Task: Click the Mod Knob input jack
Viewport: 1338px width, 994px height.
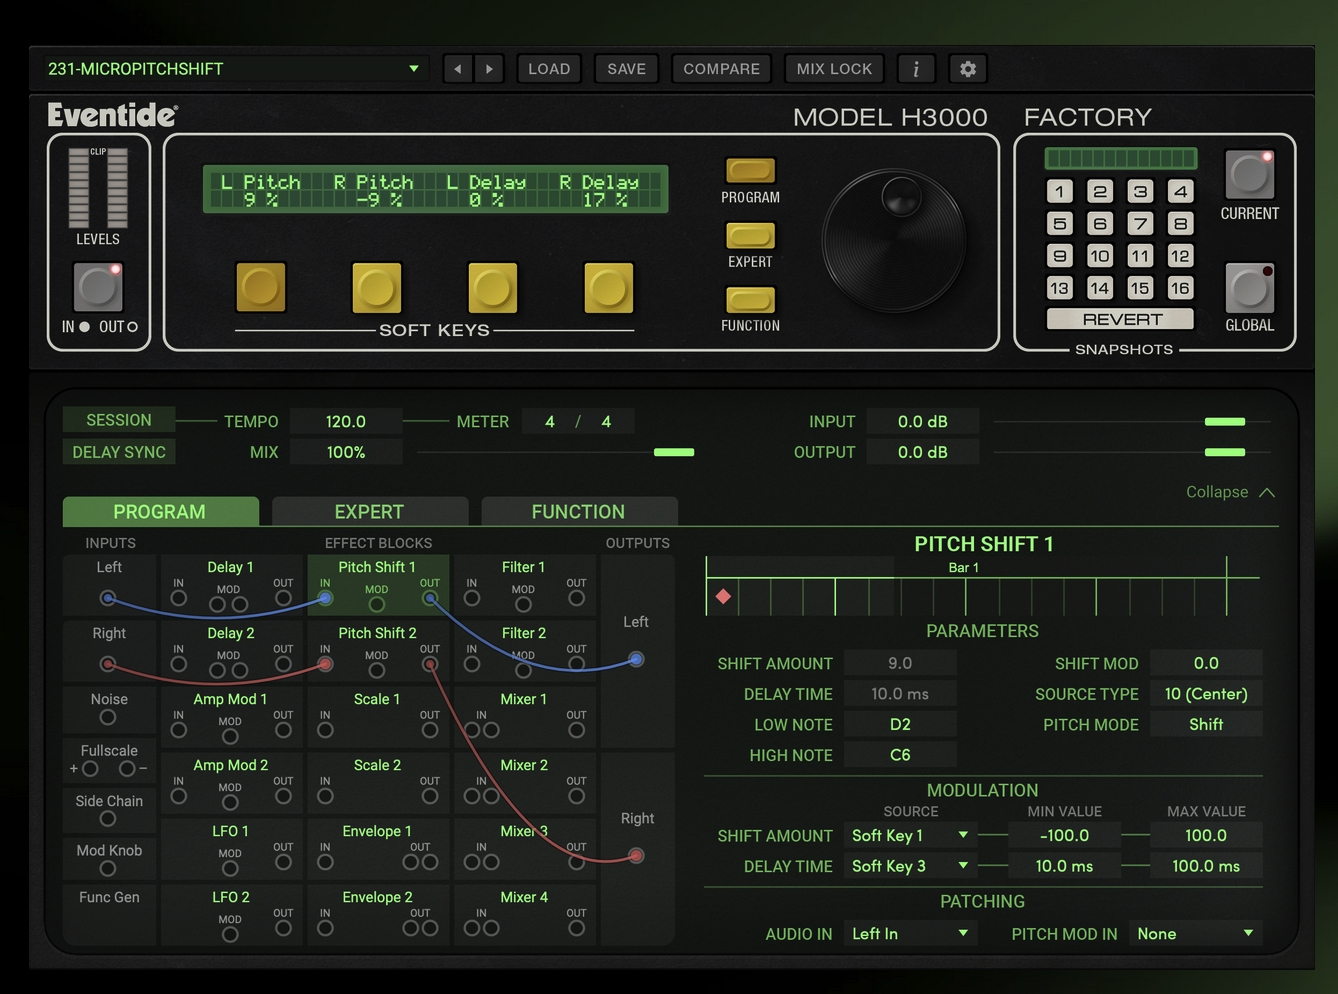Action: [x=108, y=868]
